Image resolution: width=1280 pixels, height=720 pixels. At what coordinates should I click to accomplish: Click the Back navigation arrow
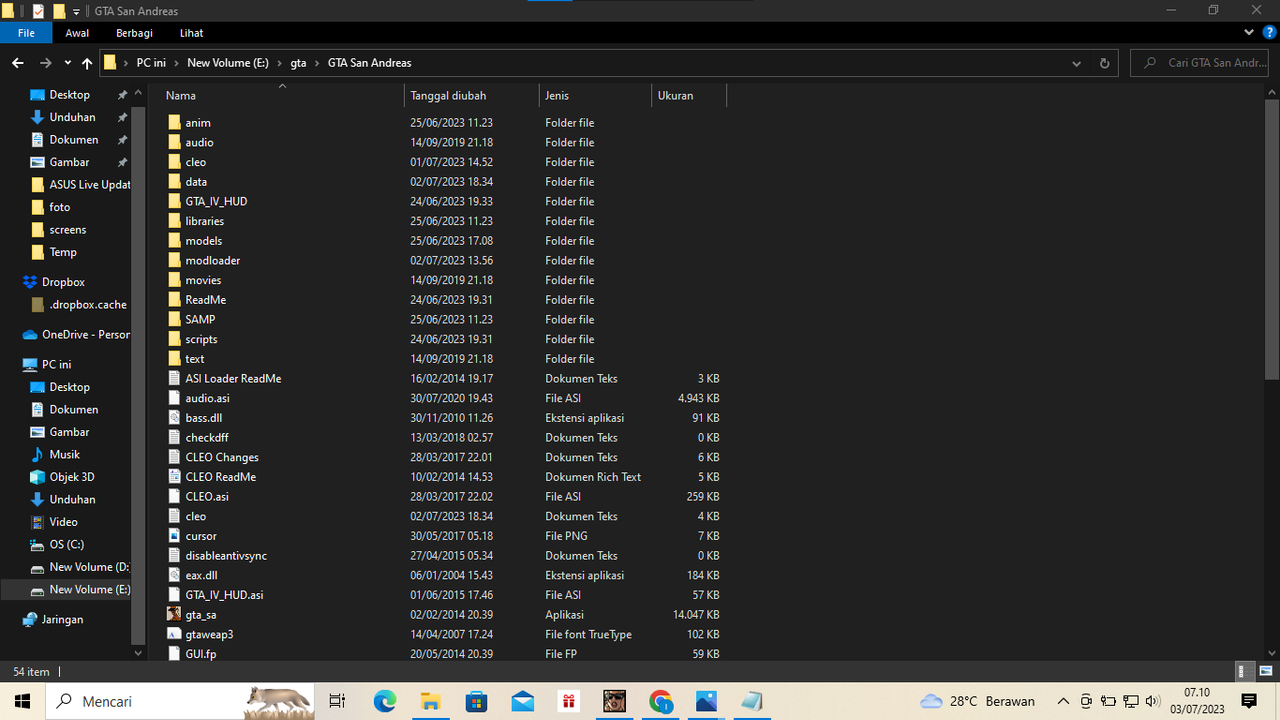coord(17,63)
